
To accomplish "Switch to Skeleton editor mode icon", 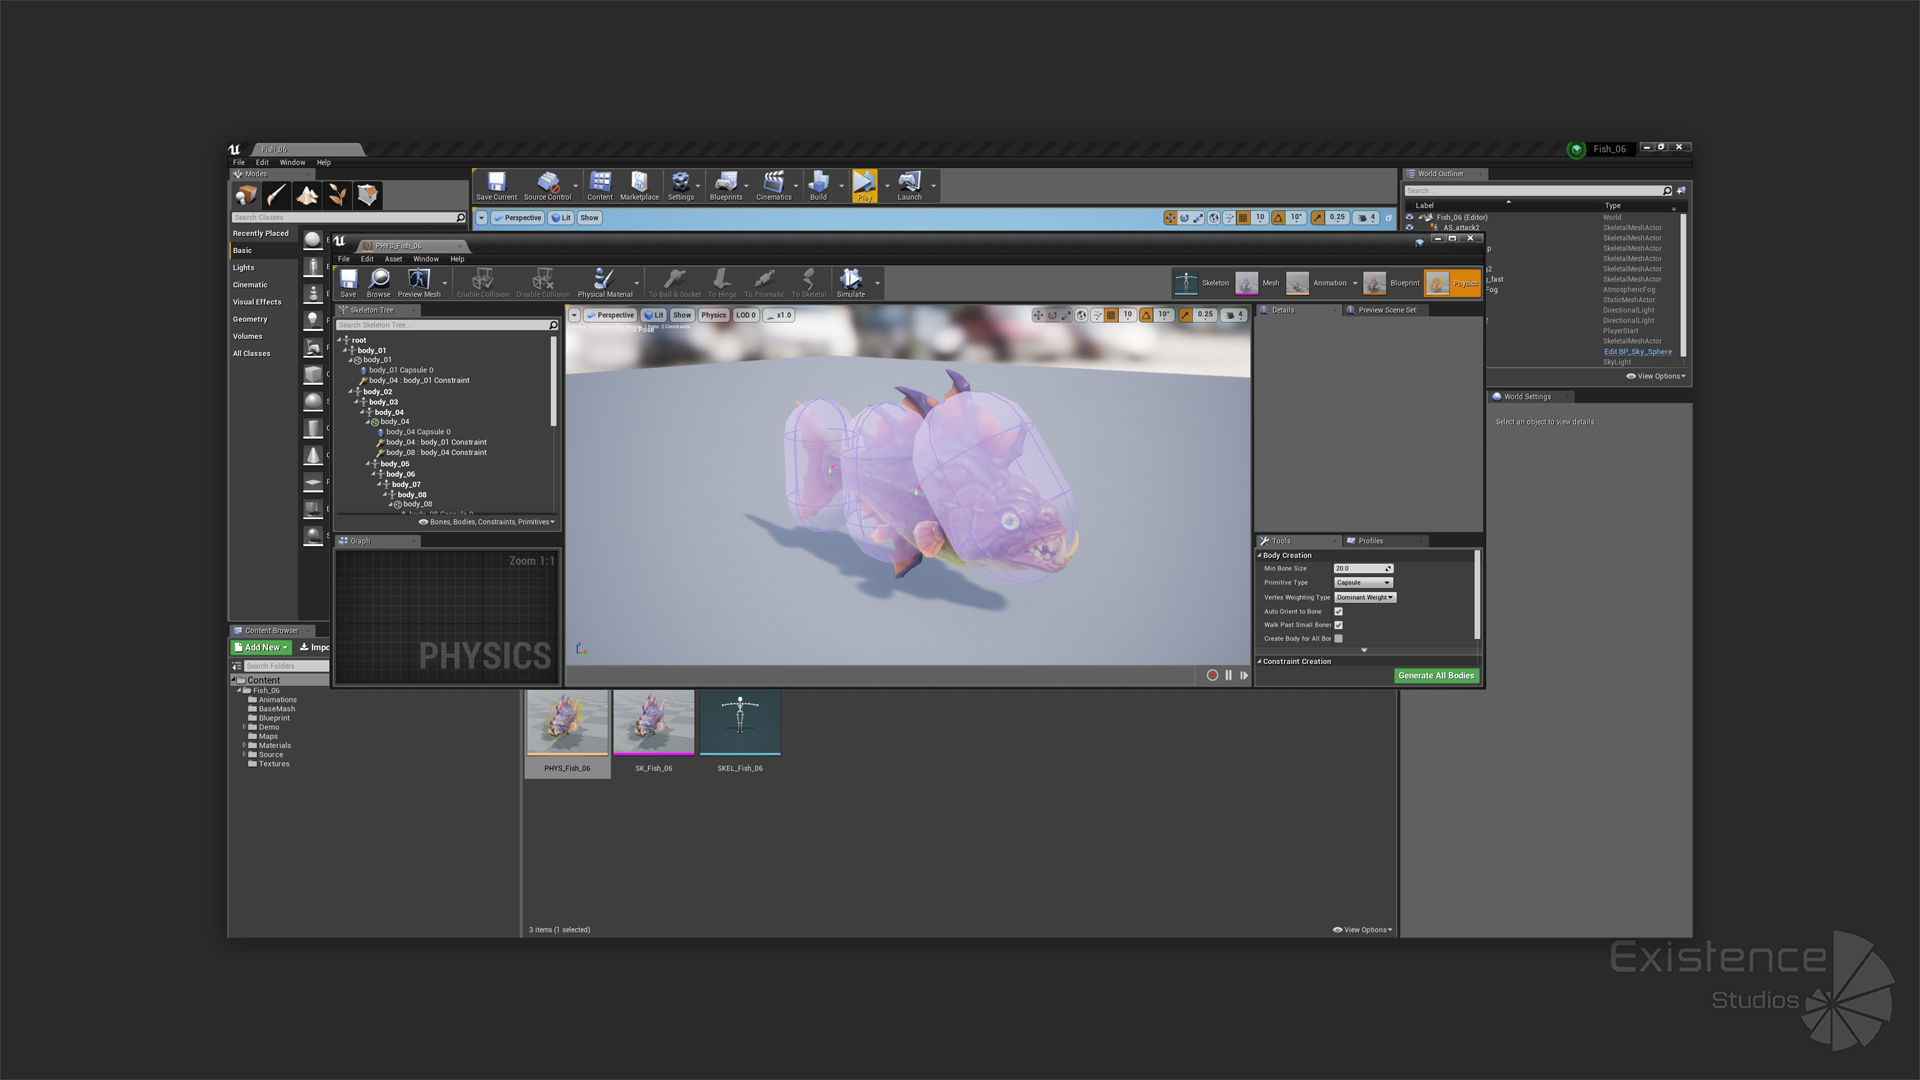I will click(1186, 283).
